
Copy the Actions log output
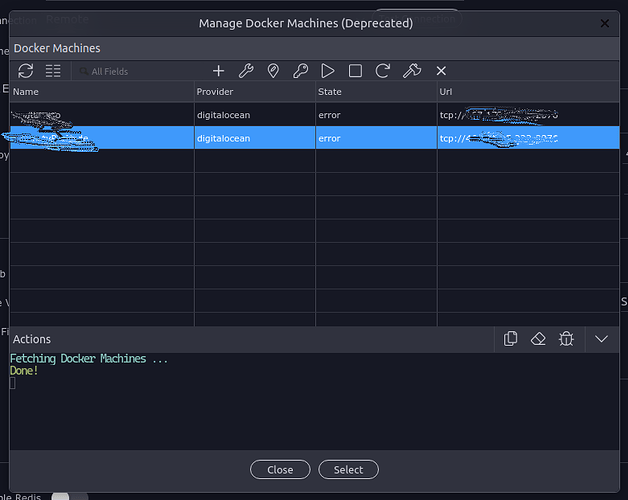tap(510, 339)
